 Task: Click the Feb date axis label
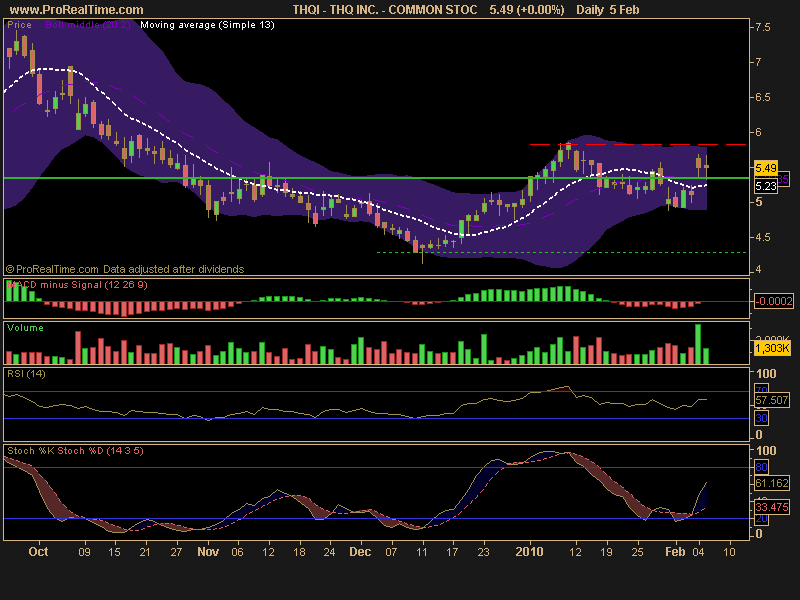click(x=676, y=552)
